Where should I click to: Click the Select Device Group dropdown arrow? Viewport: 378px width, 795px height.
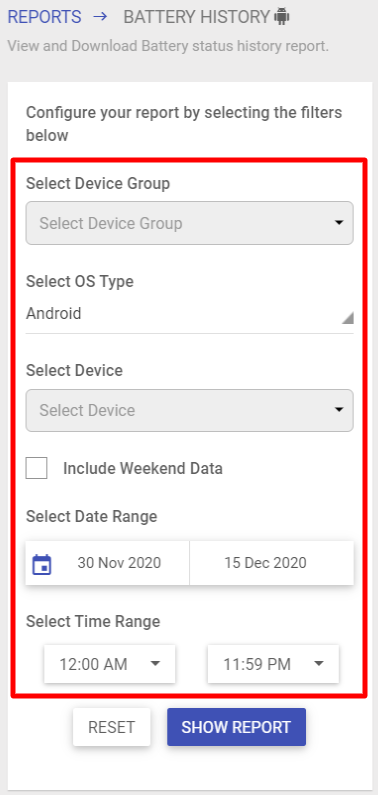pos(339,223)
